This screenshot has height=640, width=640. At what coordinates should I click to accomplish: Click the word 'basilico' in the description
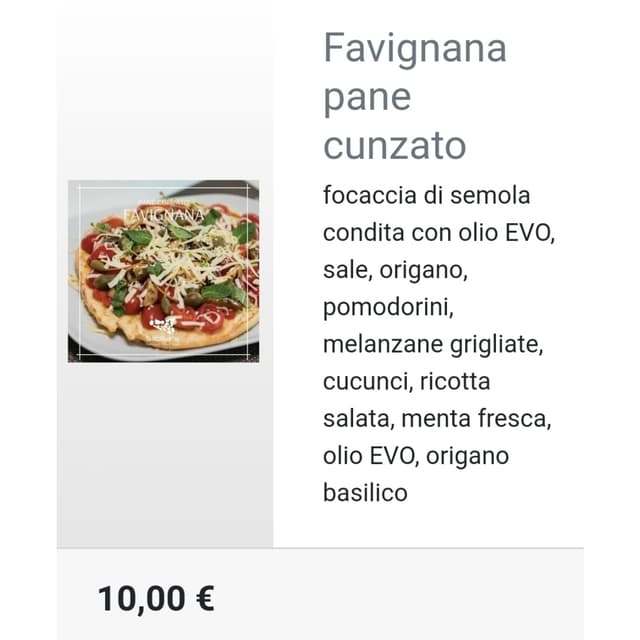point(365,493)
